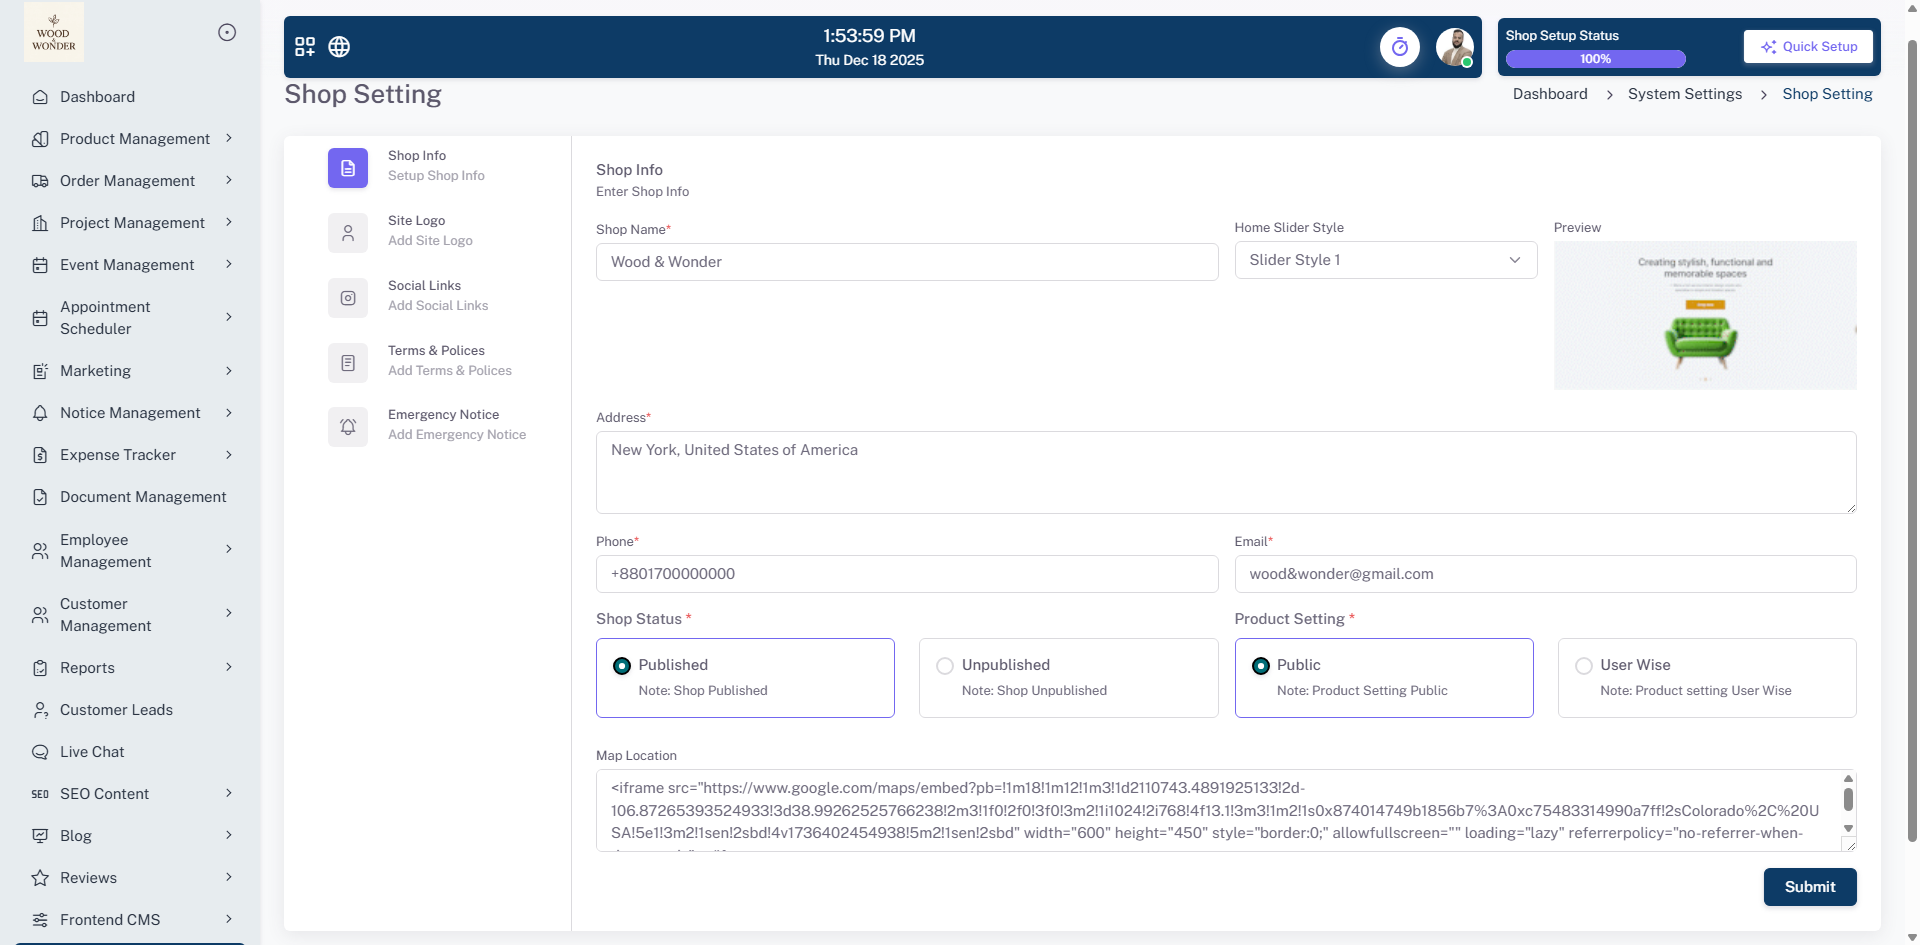Click the Quick Setup button
Image resolution: width=1920 pixels, height=945 pixels.
[x=1808, y=47]
